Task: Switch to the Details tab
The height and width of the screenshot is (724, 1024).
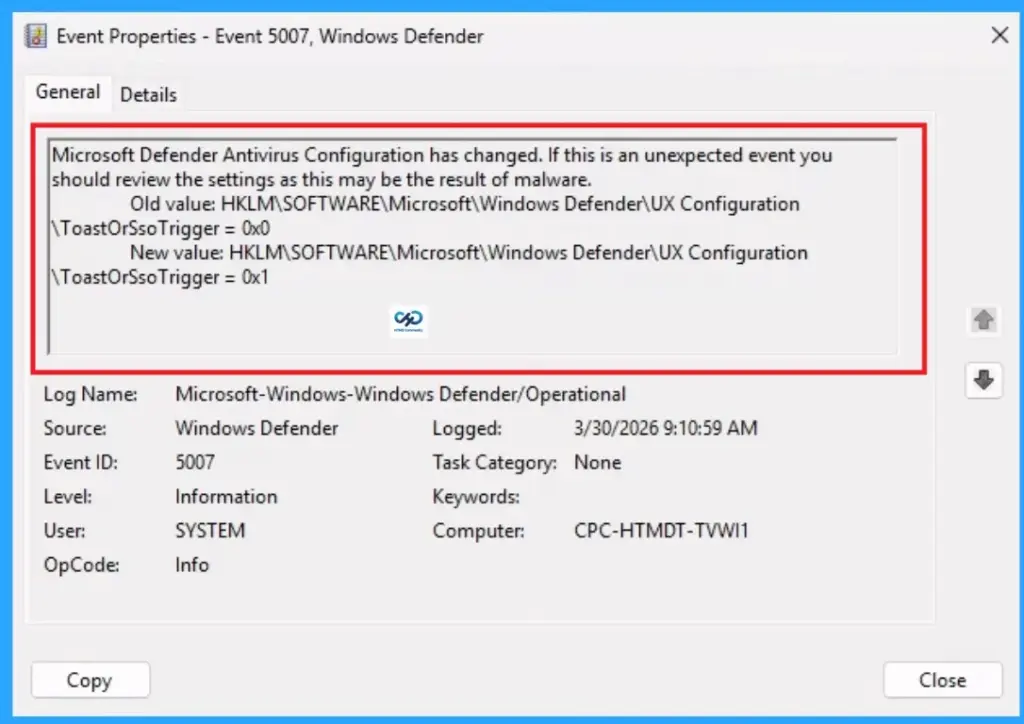Action: 147,95
